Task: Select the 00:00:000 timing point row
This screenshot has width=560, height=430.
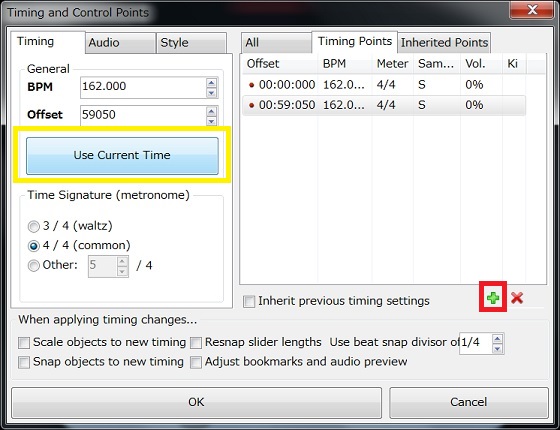Action: [x=384, y=85]
